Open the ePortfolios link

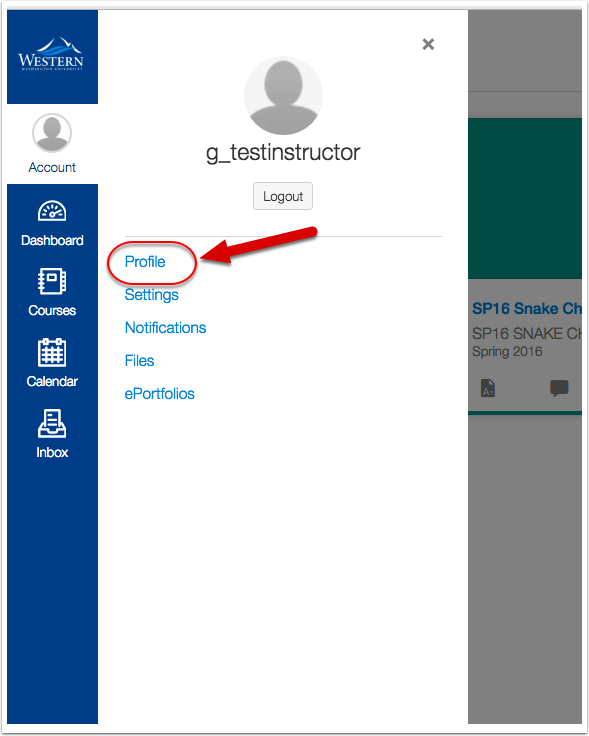tap(160, 394)
